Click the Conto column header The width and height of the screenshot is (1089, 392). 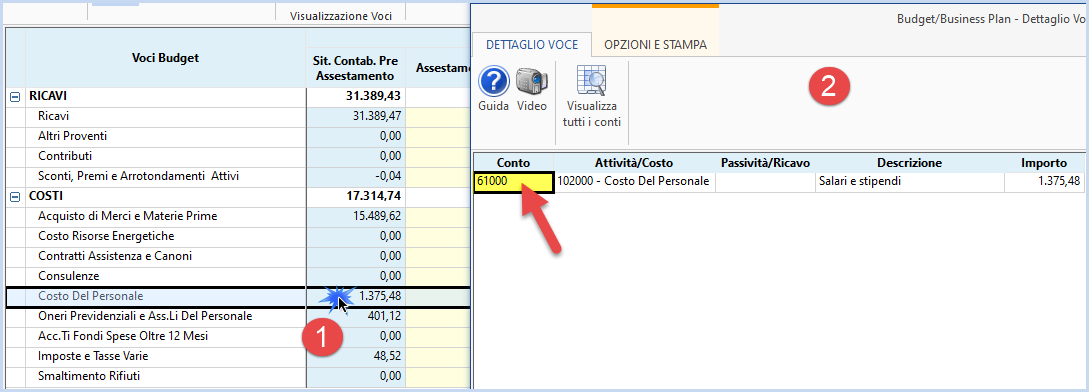point(514,163)
